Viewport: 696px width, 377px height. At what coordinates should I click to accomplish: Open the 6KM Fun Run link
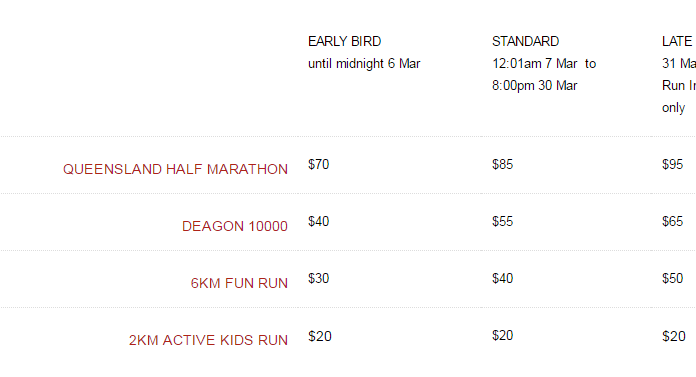(239, 283)
